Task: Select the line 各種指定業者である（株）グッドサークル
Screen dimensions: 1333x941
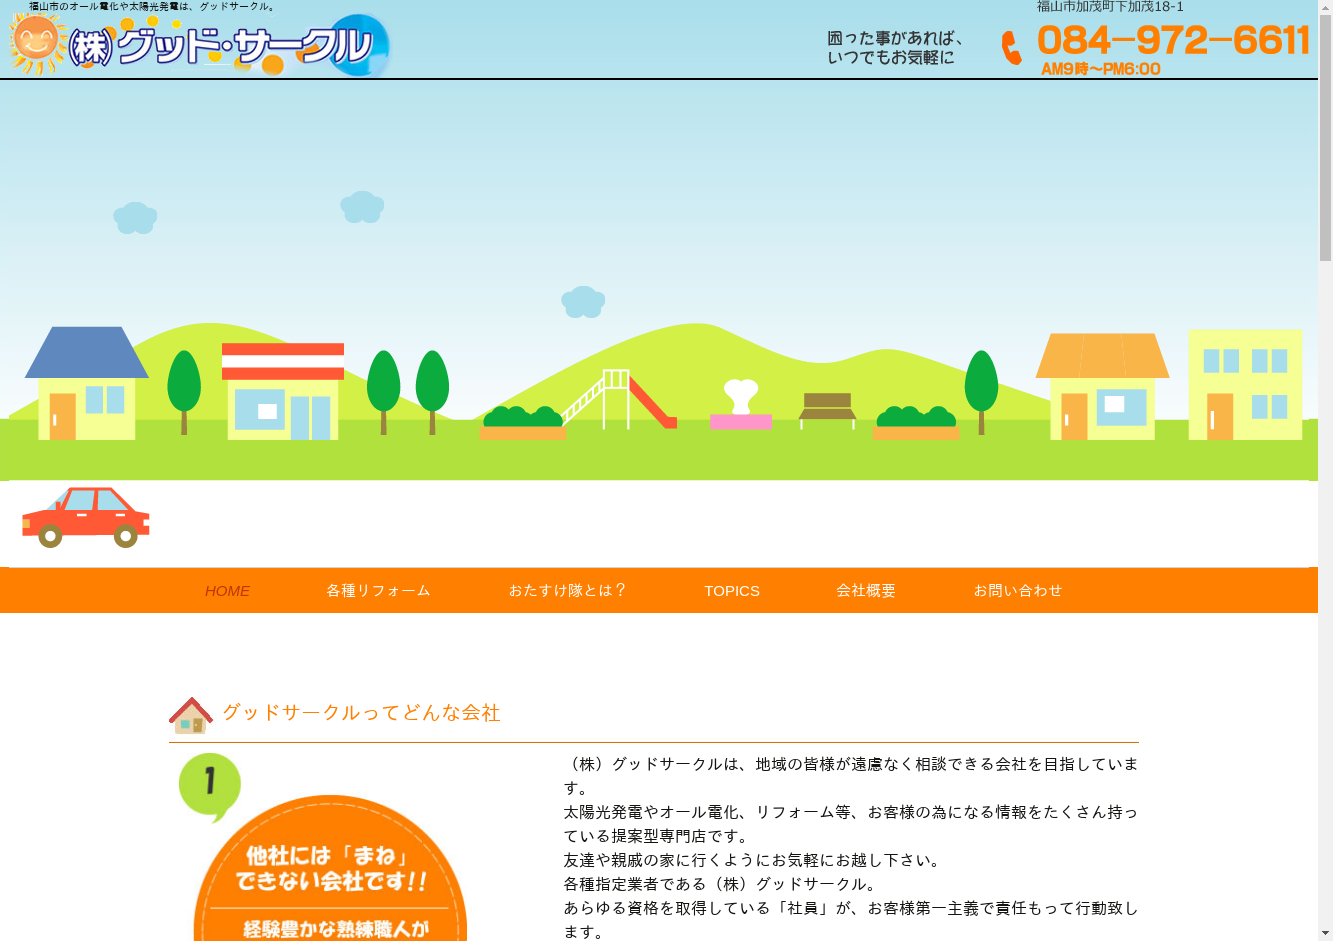Action: tap(721, 884)
